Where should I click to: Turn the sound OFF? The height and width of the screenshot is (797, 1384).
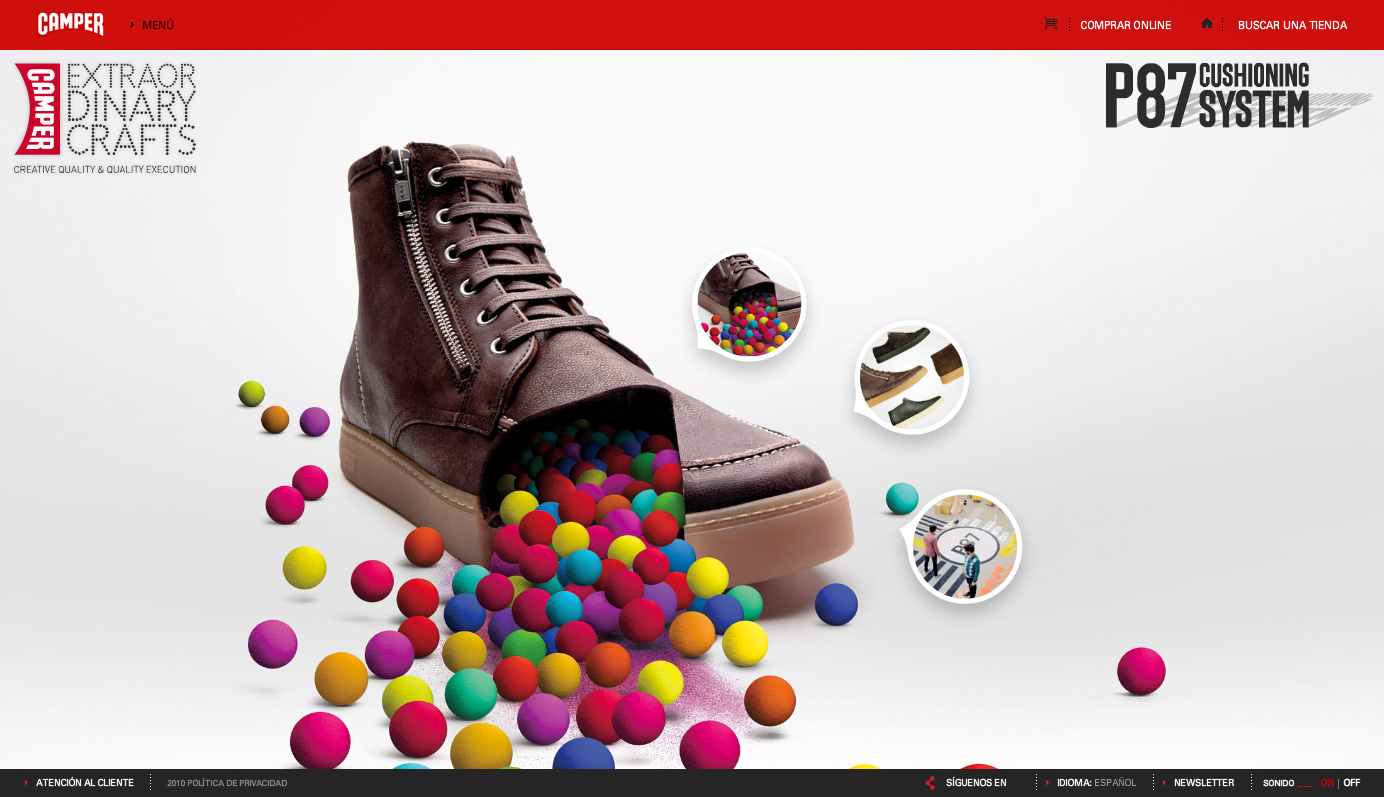1352,783
